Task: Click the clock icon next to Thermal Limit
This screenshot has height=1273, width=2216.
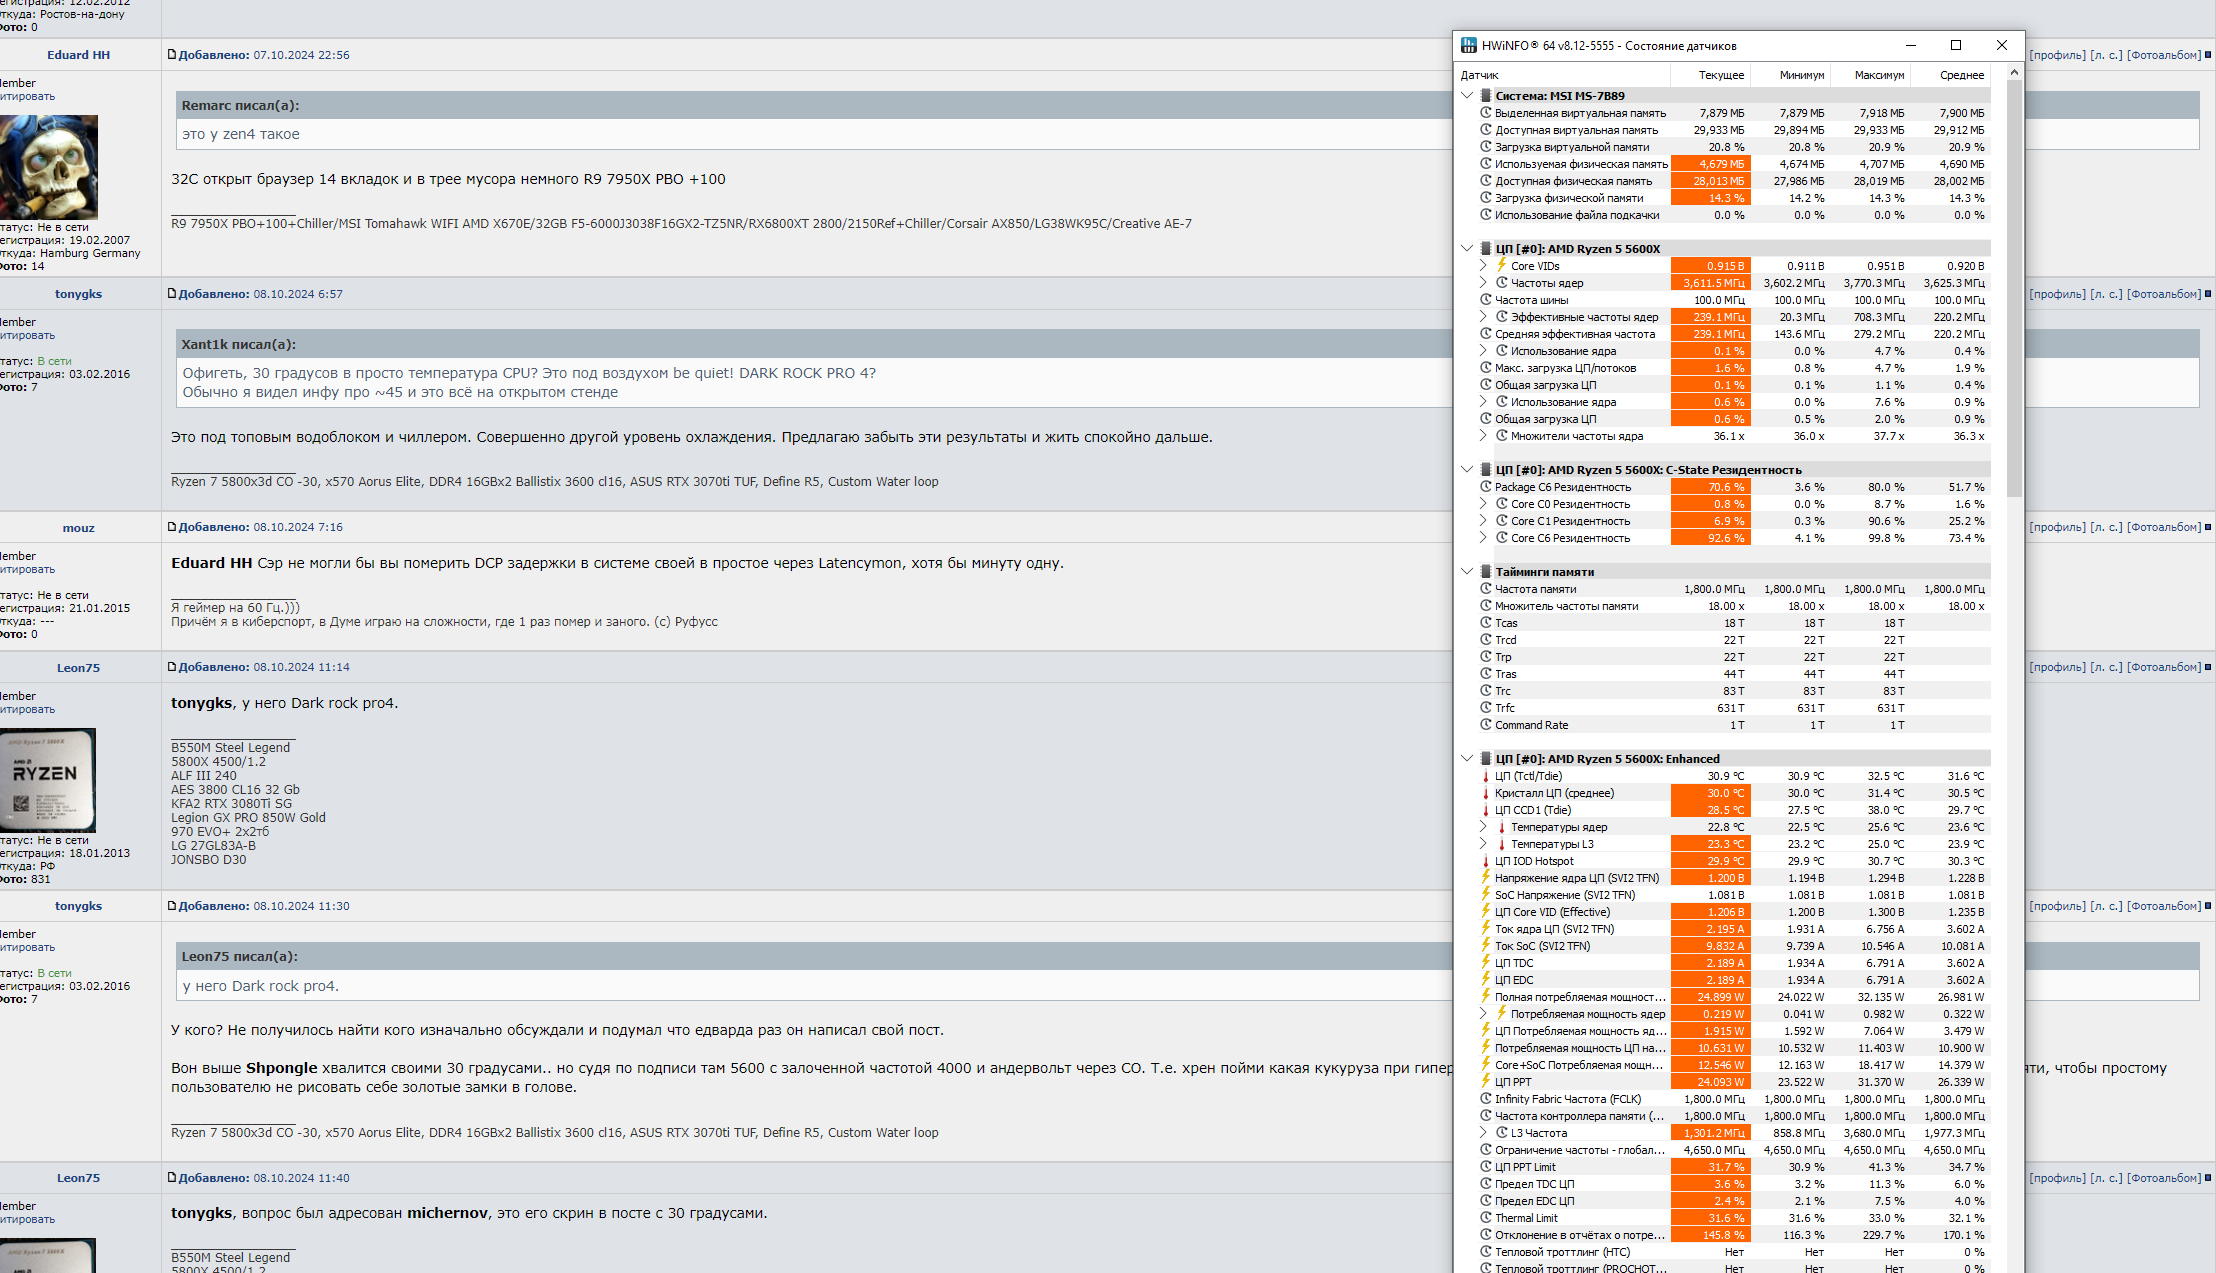Action: [x=1486, y=1218]
